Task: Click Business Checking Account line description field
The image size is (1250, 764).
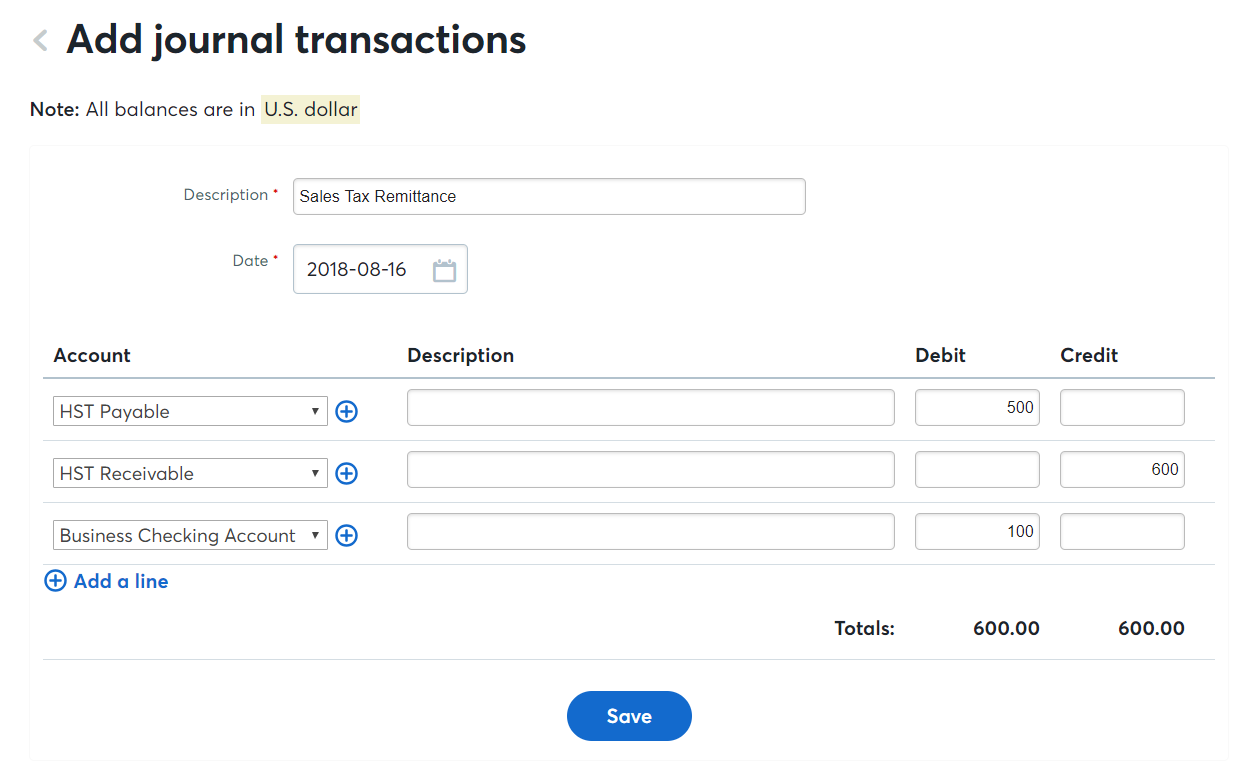Action: 651,531
